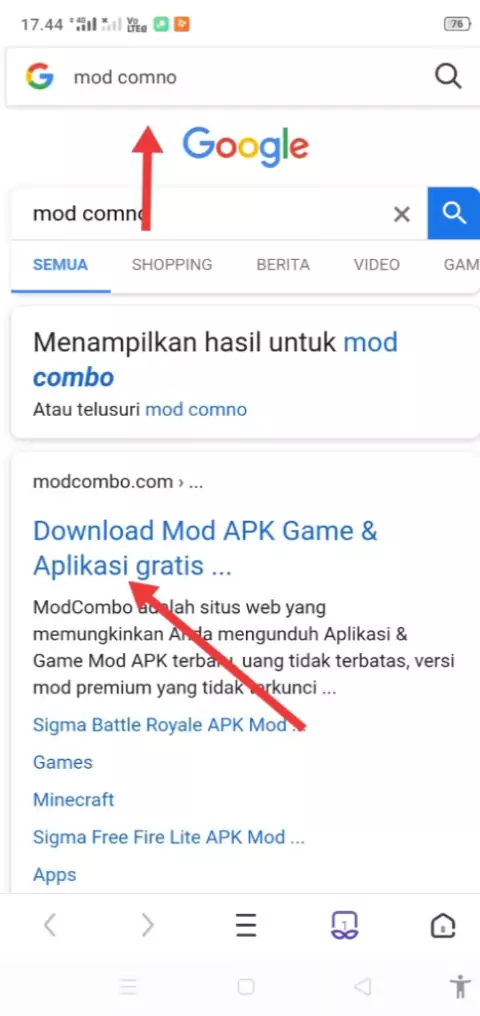Screen dimensions: 480x1016
Task: Open the accessibility shortcut icon
Action: [461, 986]
